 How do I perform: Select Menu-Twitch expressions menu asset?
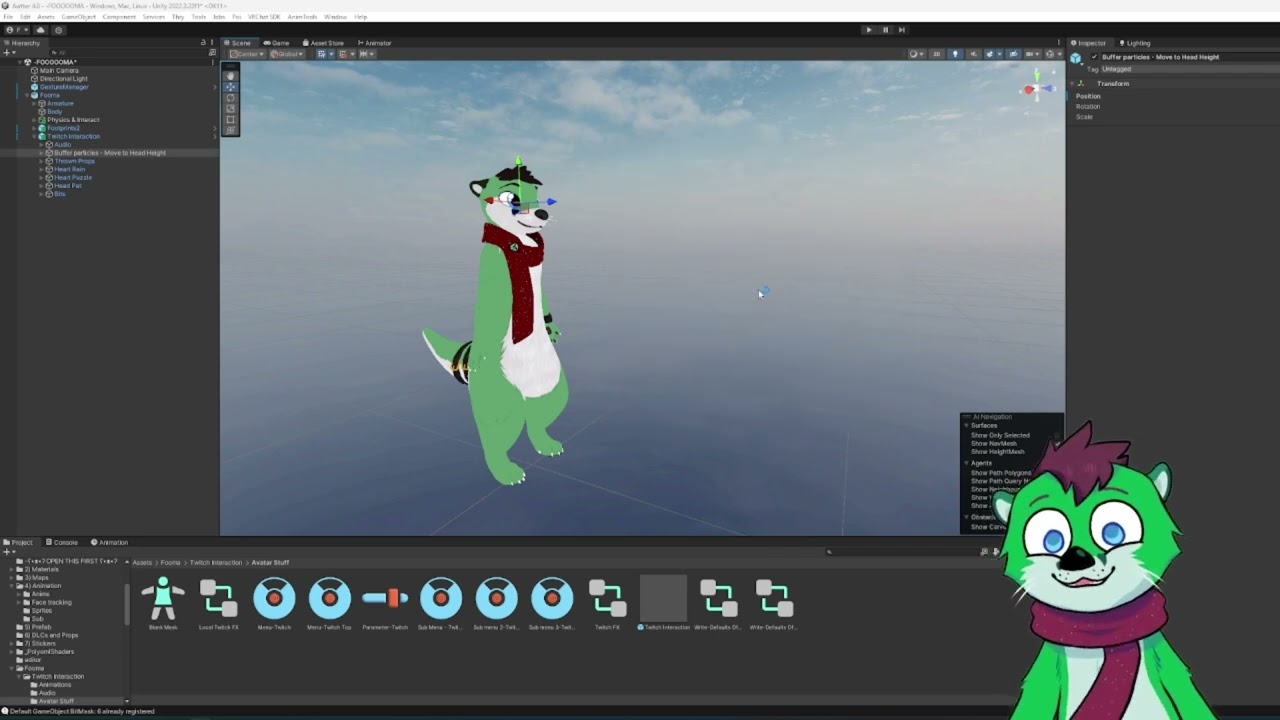(274, 604)
